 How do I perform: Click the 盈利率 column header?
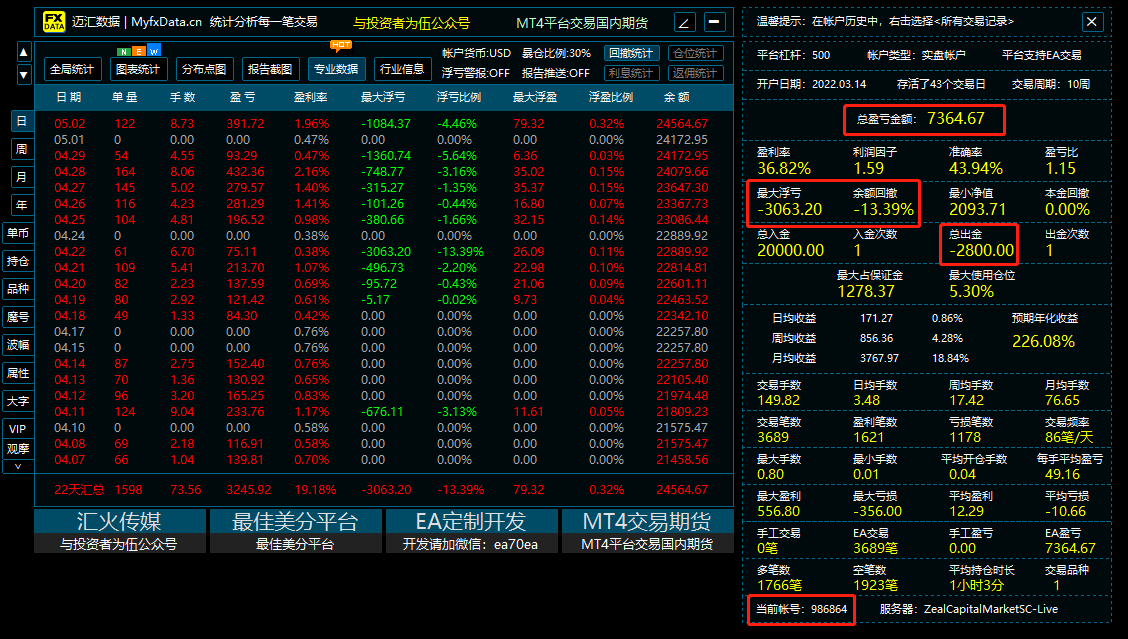311,97
